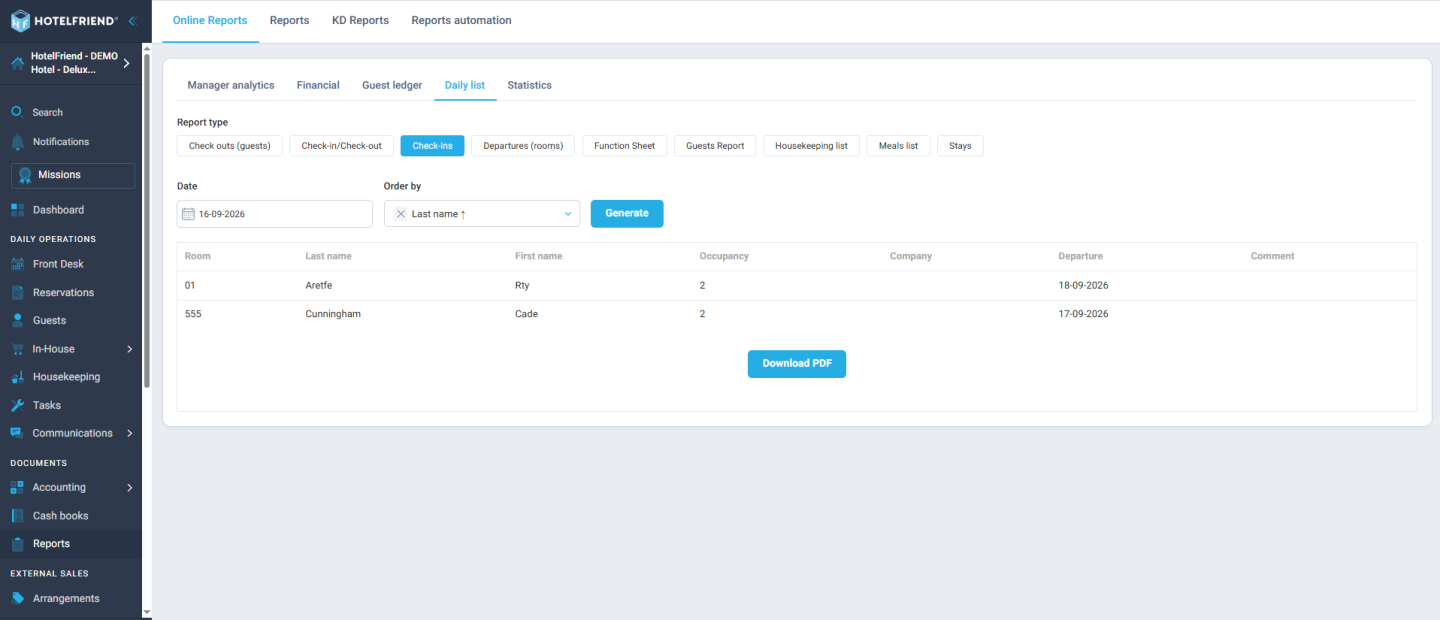Viewport: 1440px width, 620px height.
Task: Clear the Last name sort with X icon
Action: (x=401, y=214)
